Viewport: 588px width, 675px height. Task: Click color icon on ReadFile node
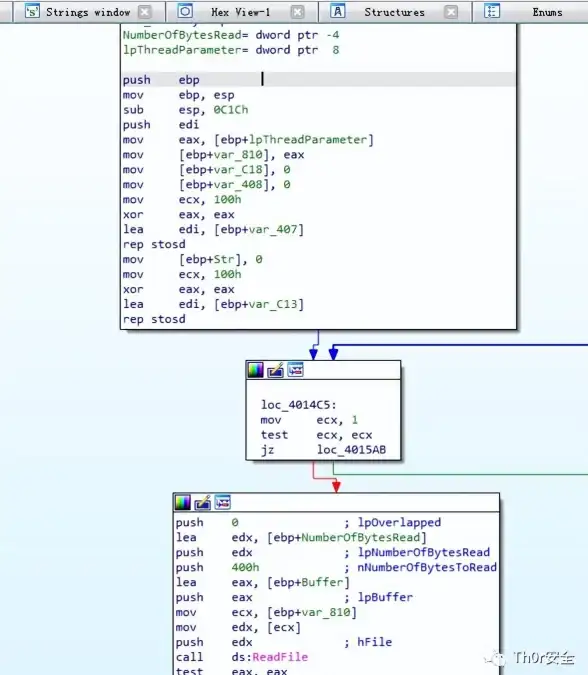(183, 502)
